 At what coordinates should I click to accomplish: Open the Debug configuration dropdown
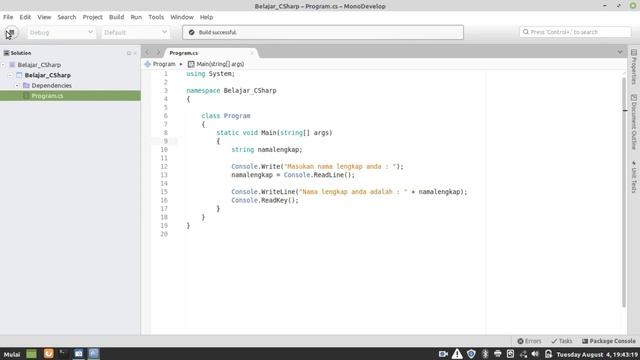(61, 32)
